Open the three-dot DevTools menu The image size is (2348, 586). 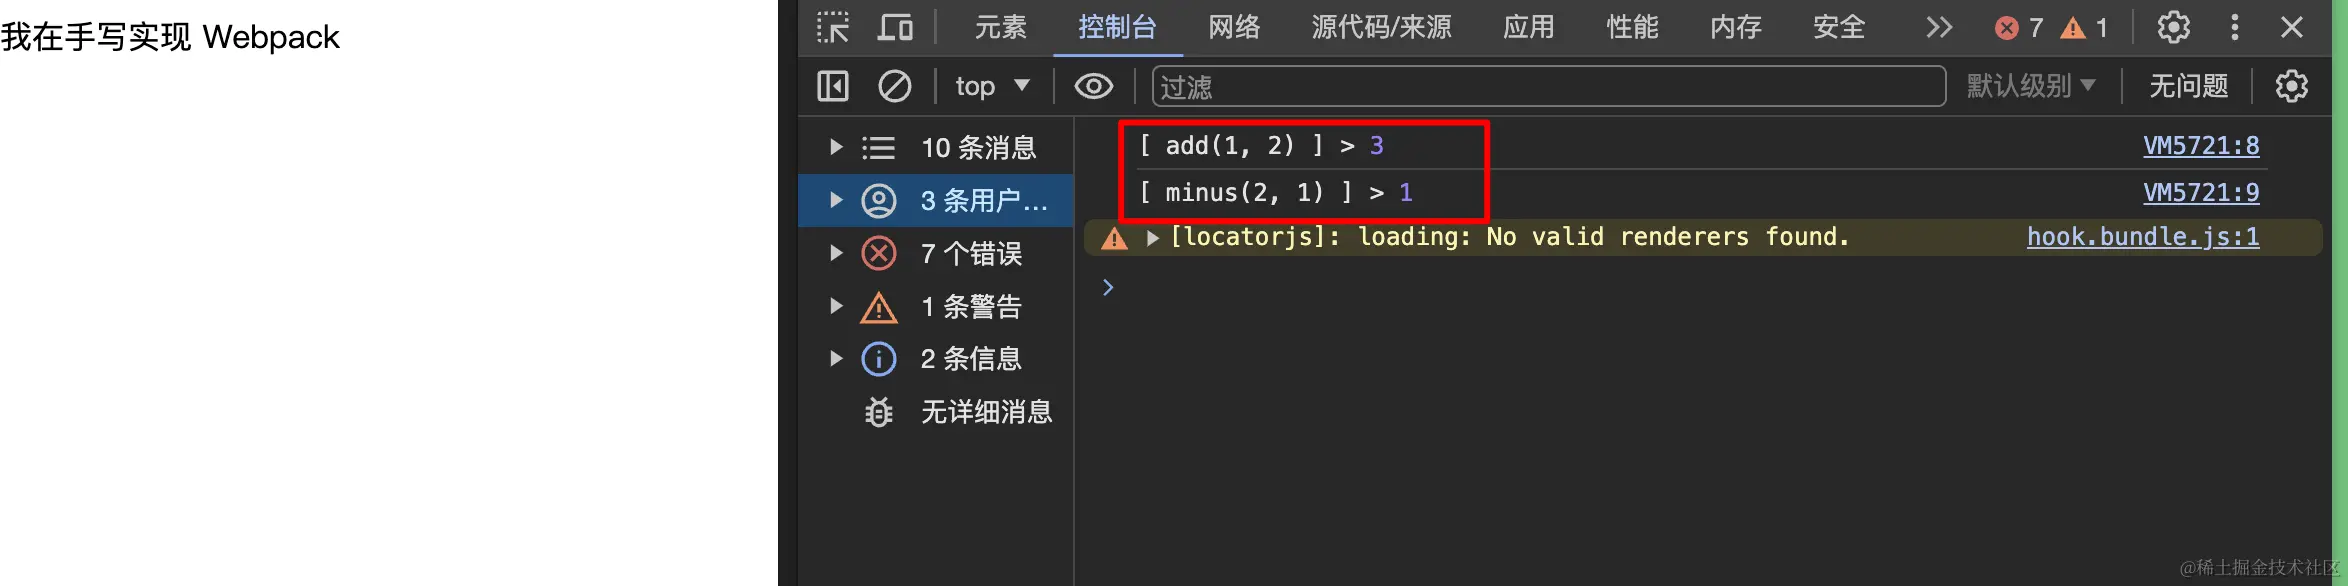2234,27
